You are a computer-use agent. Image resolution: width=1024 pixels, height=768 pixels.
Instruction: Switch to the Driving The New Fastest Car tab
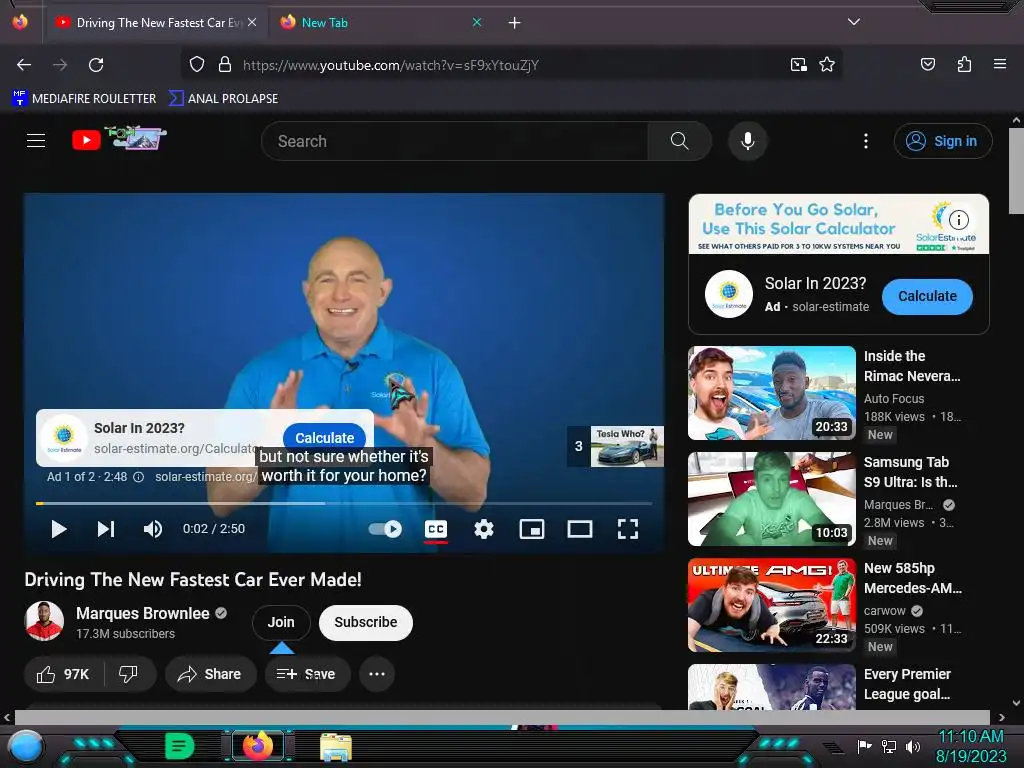point(155,23)
